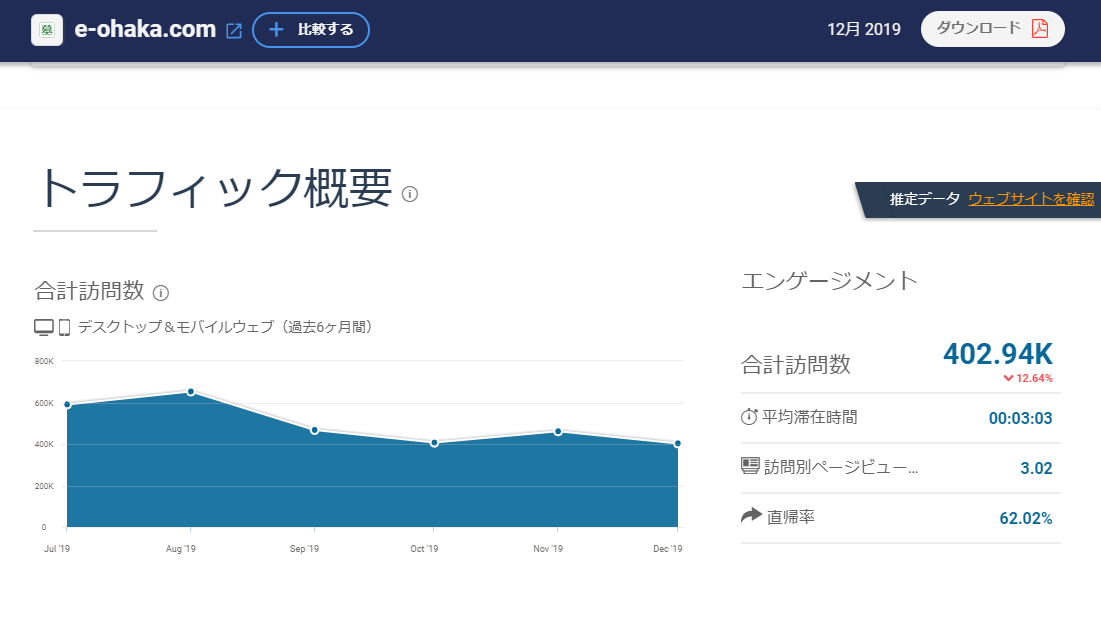Click the 62.02% bounce rate value
1101x619 pixels.
[x=1026, y=519]
